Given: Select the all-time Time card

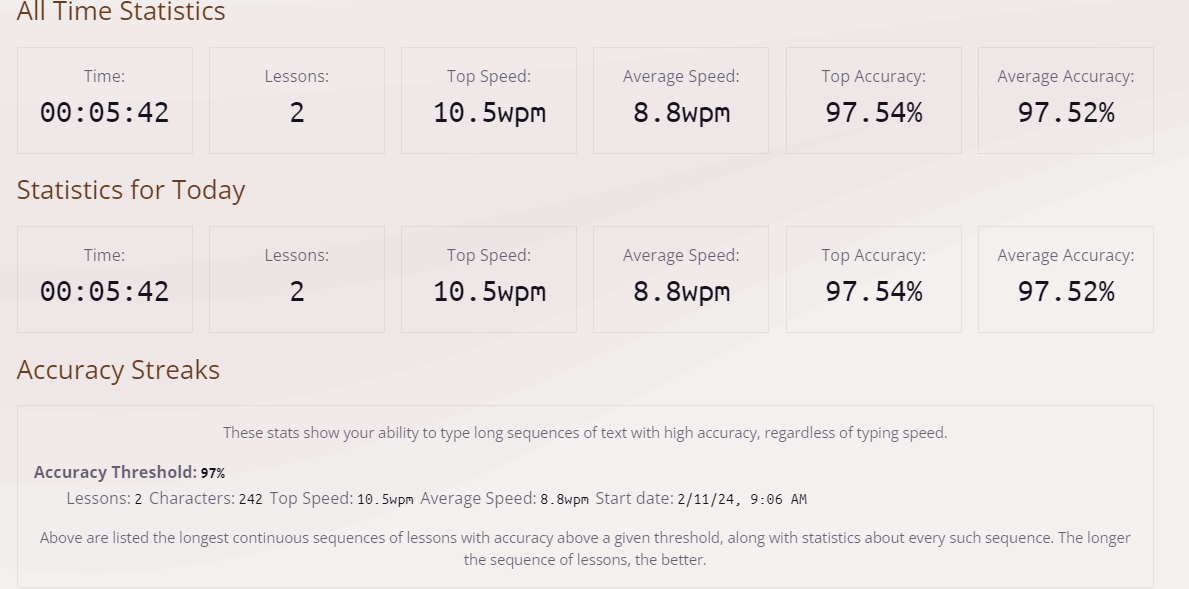Looking at the screenshot, I should (x=105, y=101).
